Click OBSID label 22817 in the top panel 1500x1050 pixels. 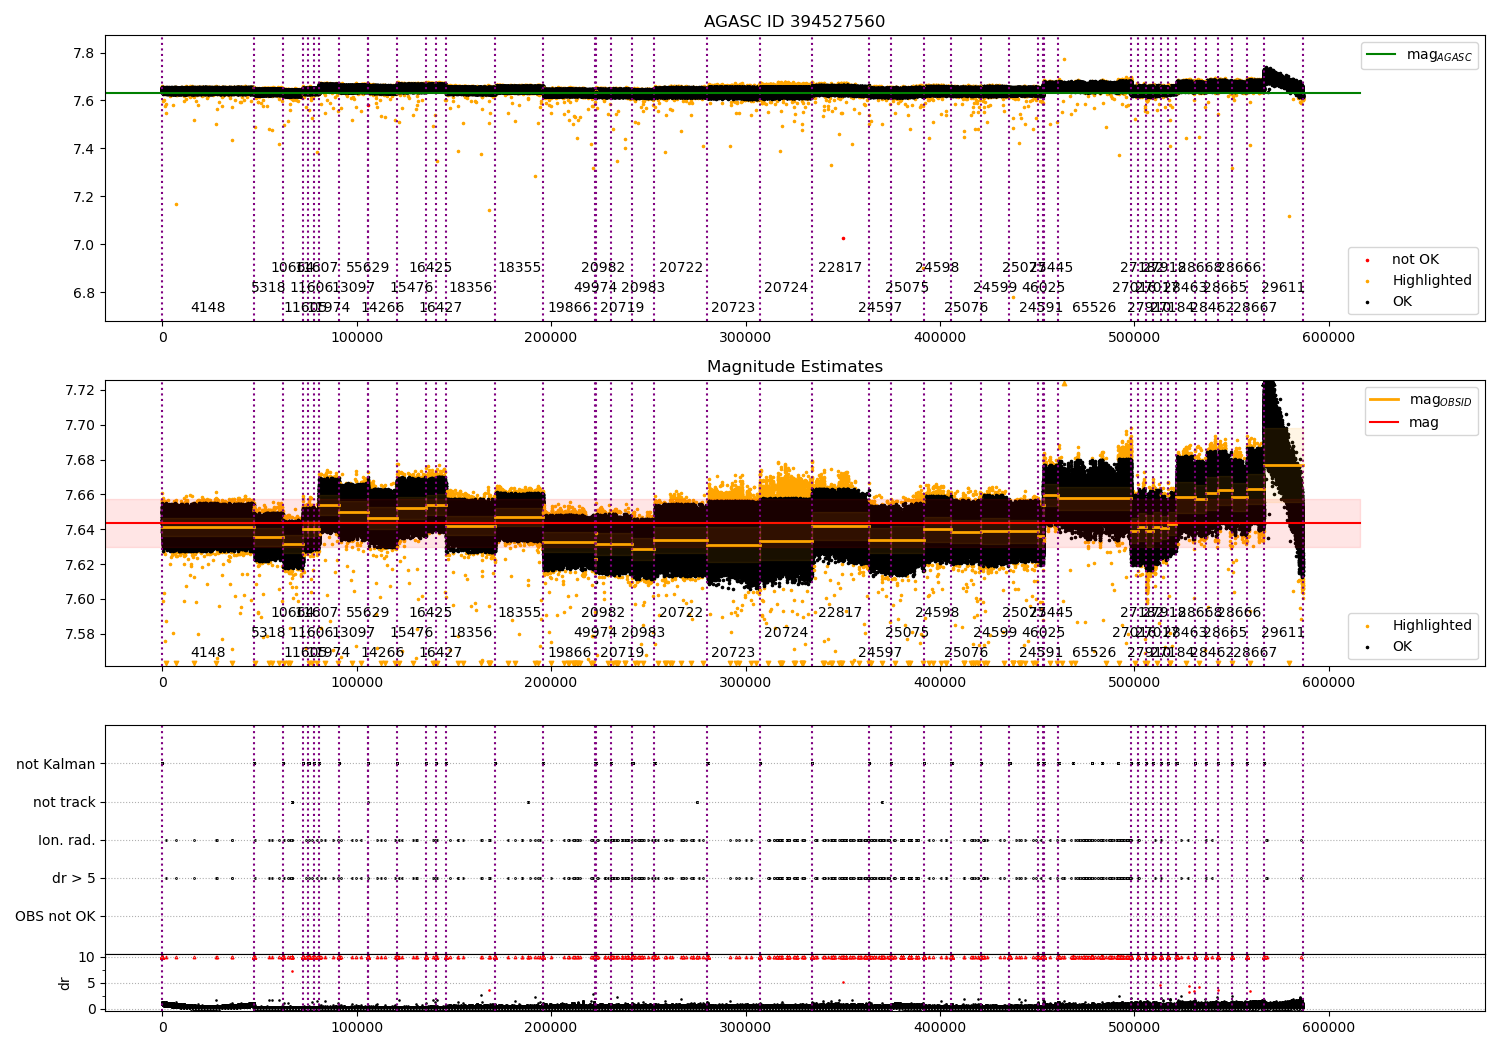(840, 267)
